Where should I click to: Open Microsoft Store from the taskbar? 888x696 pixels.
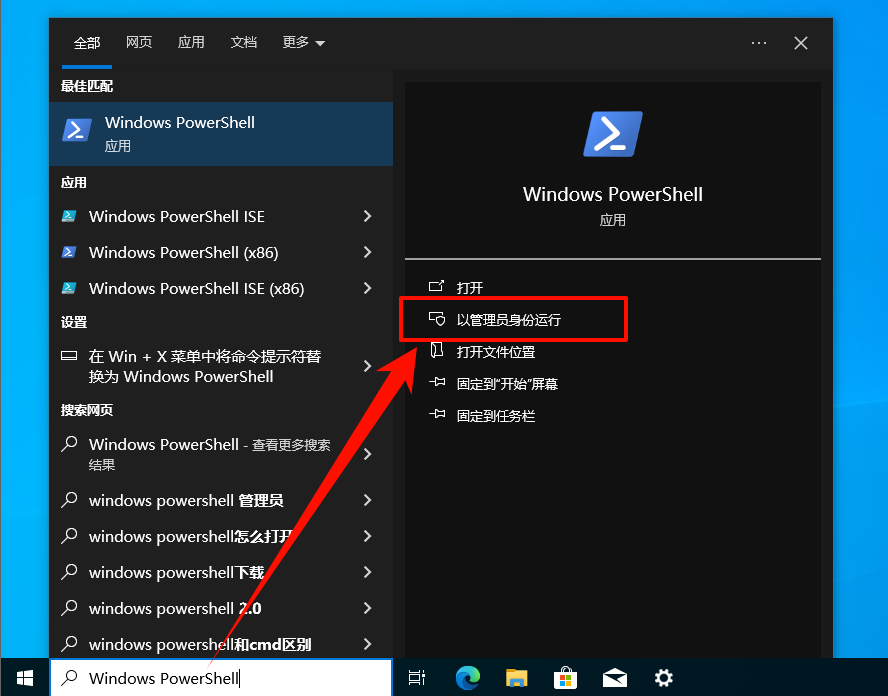tap(565, 678)
